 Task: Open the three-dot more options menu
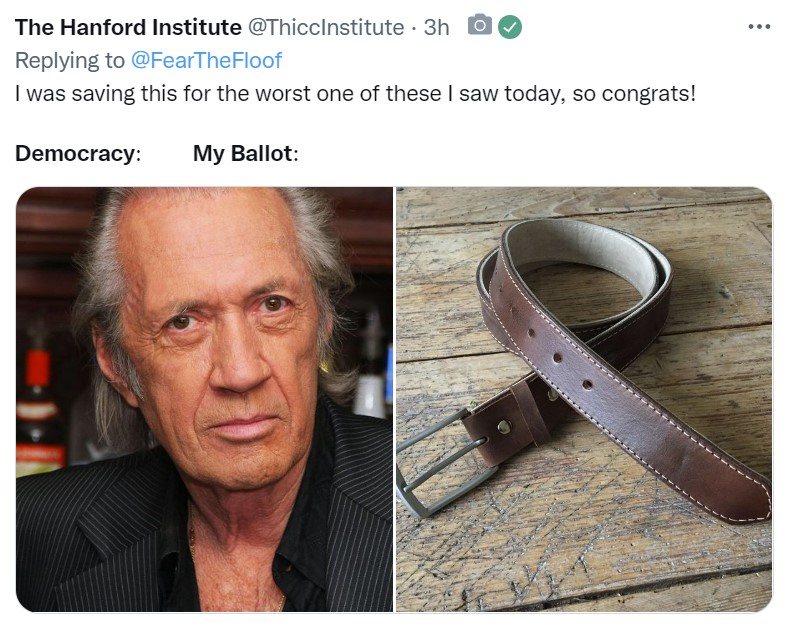759,27
